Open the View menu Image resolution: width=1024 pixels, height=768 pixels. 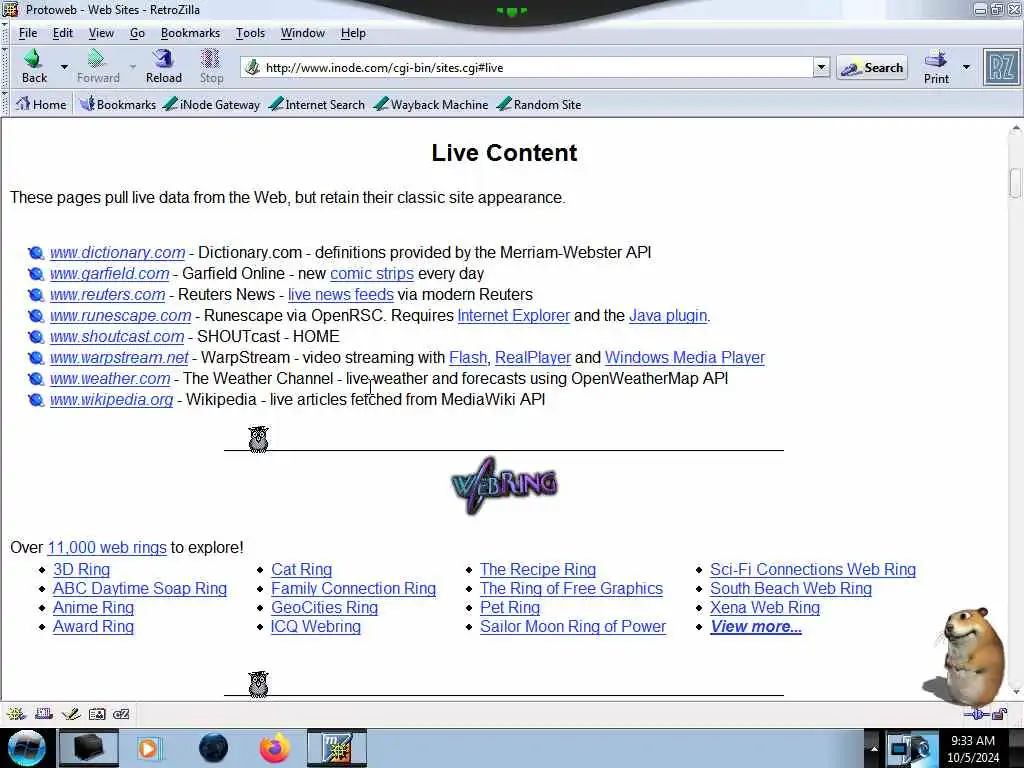pos(101,33)
